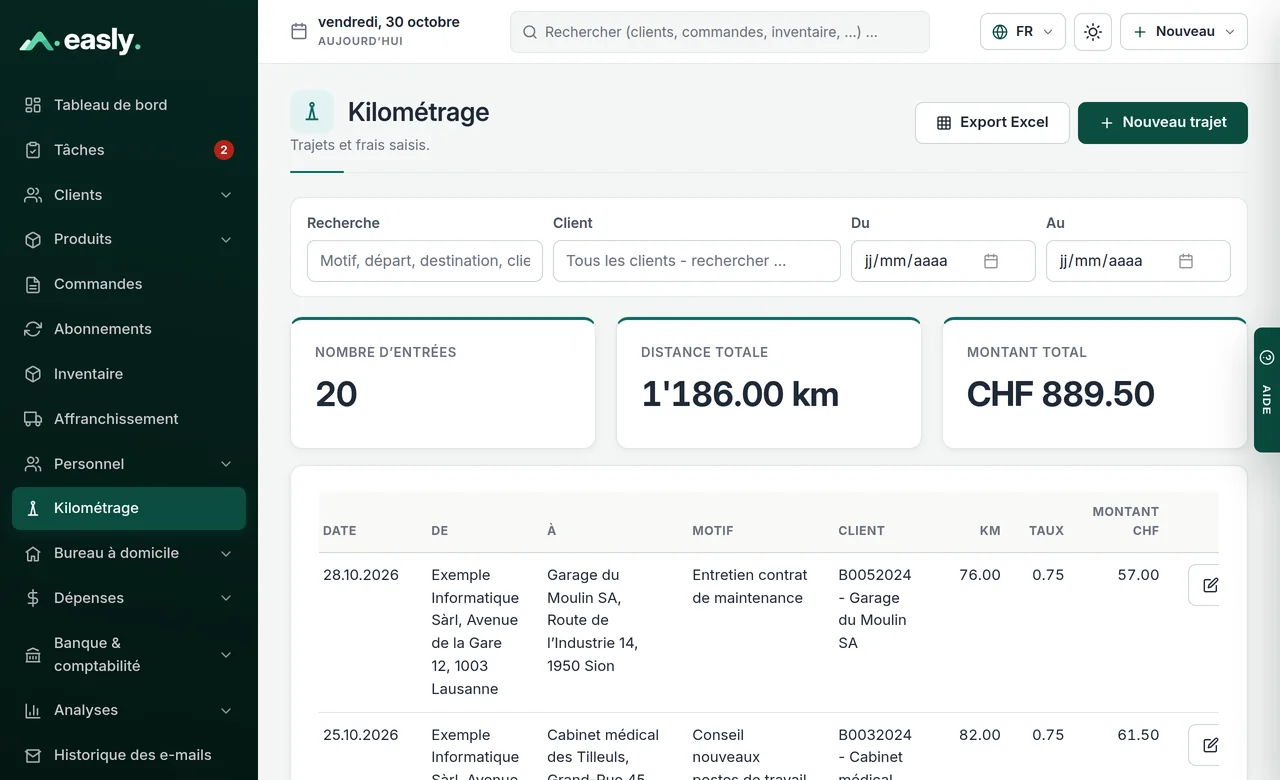Click the KM column header
1280x780 pixels.
coord(990,531)
